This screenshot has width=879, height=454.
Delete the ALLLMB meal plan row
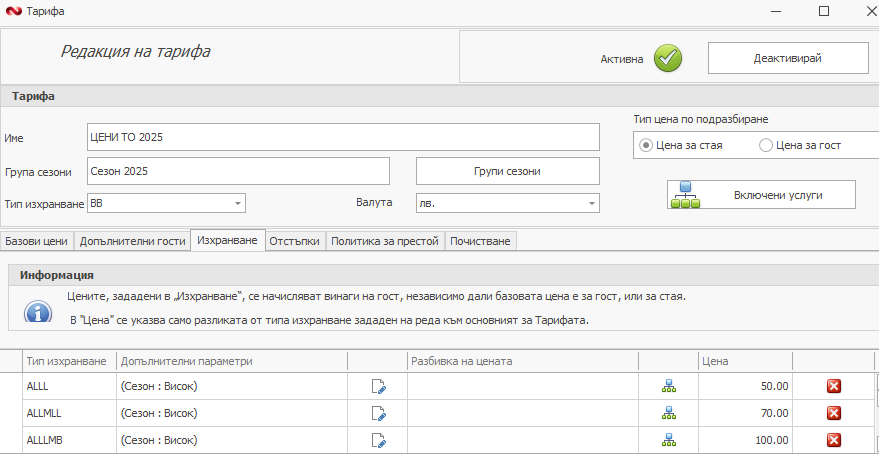click(834, 440)
